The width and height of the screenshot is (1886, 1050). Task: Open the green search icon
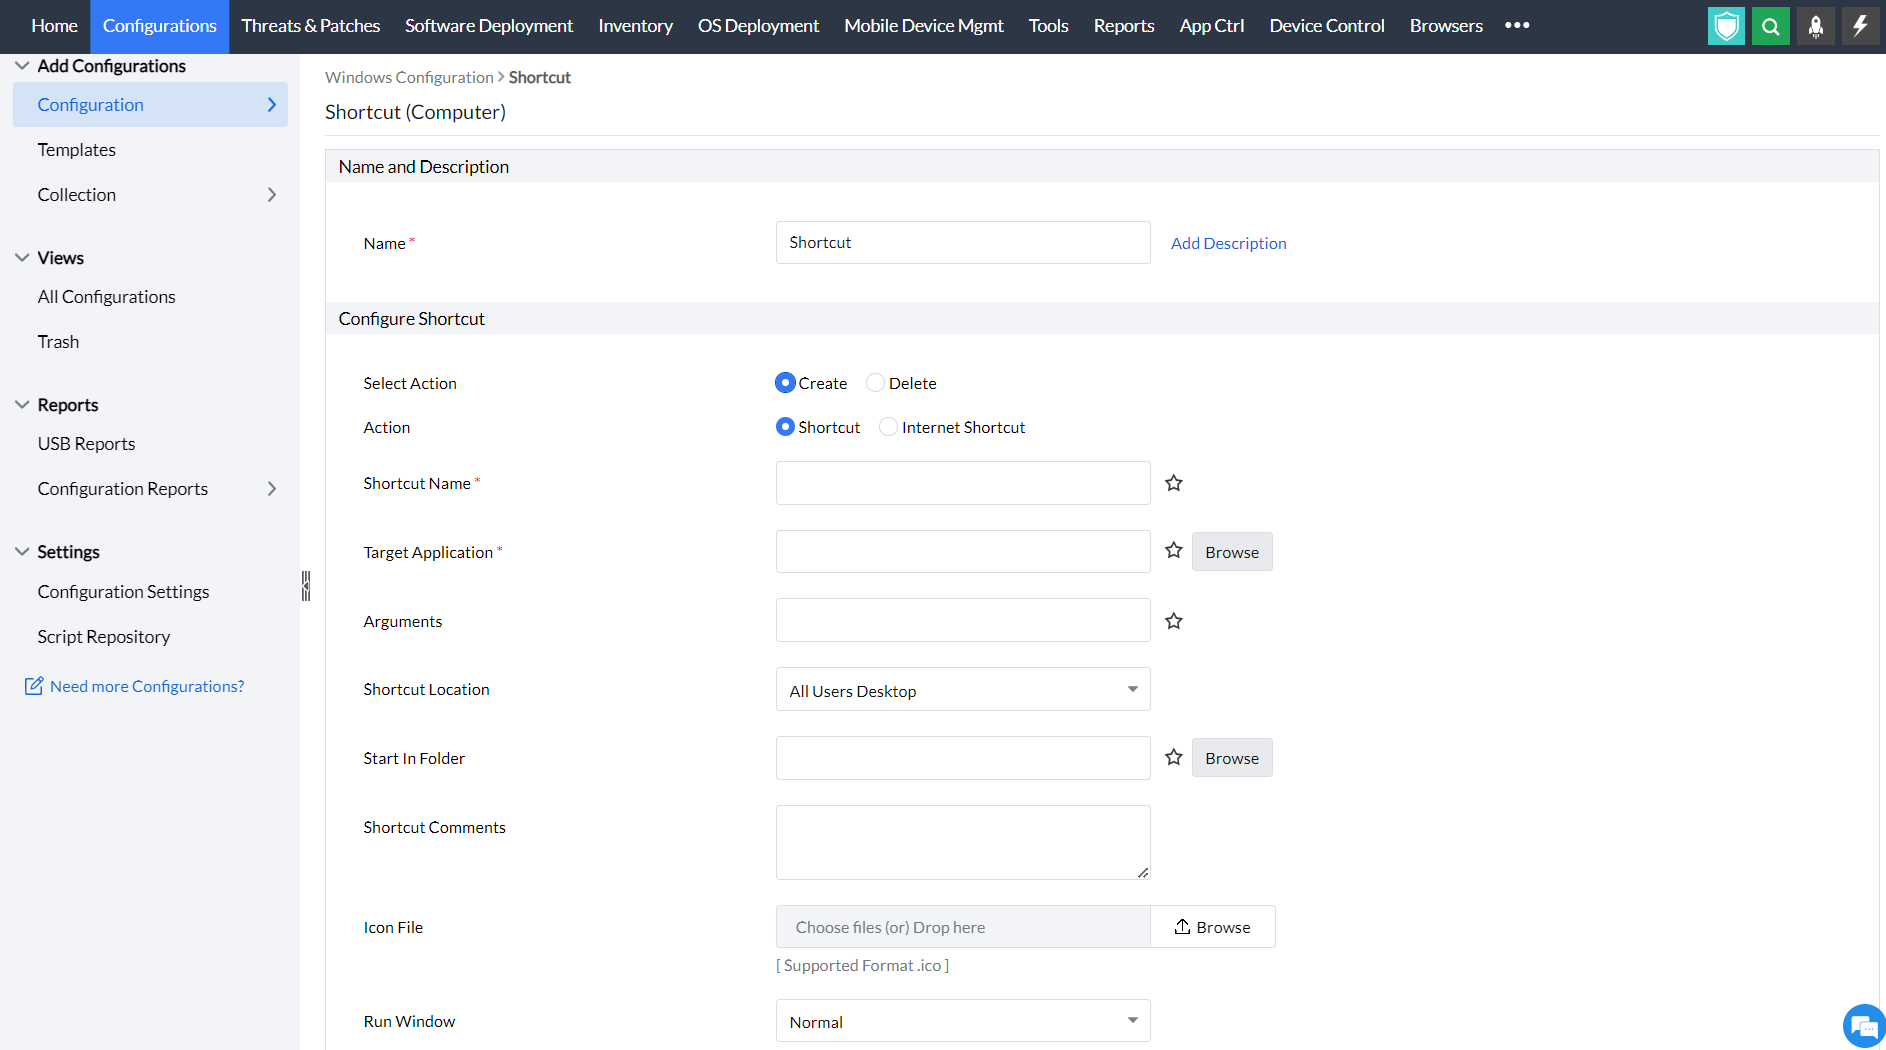(1770, 26)
